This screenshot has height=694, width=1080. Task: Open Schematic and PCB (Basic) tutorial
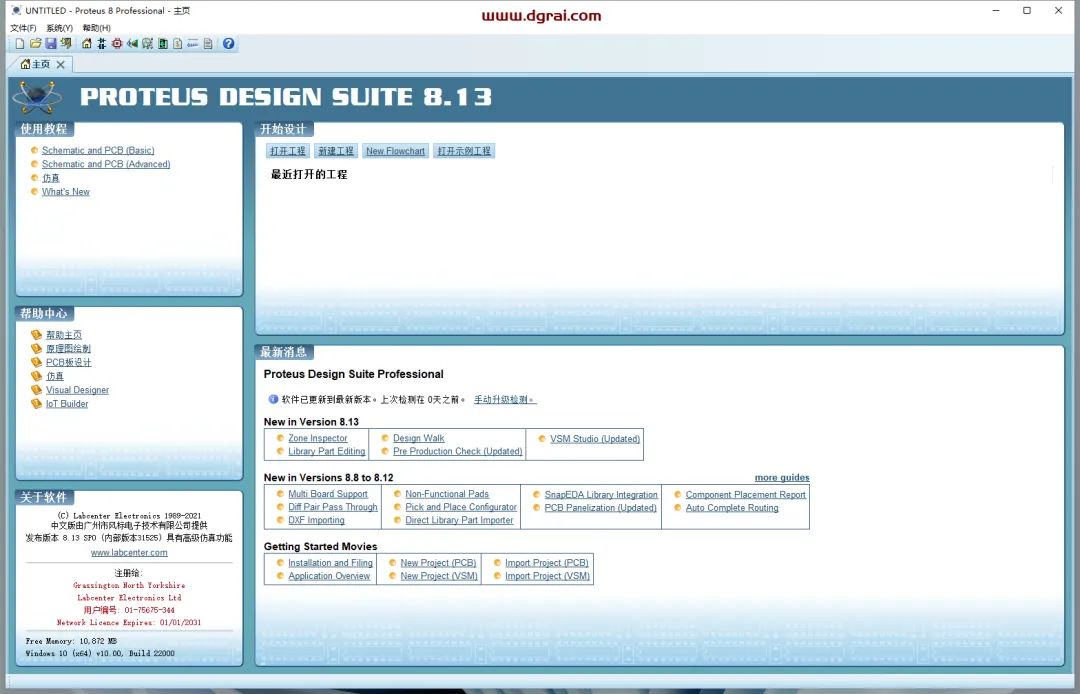(98, 150)
